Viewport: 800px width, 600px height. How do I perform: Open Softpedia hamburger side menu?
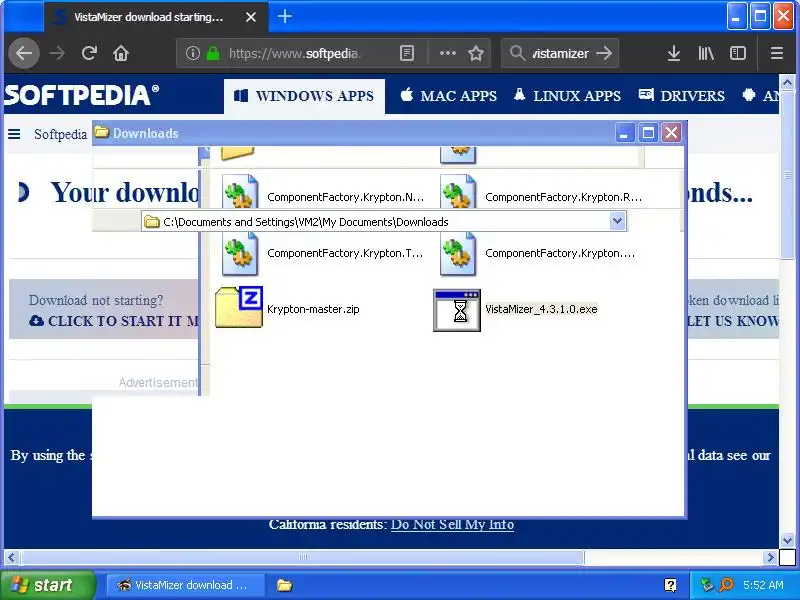[x=14, y=134]
